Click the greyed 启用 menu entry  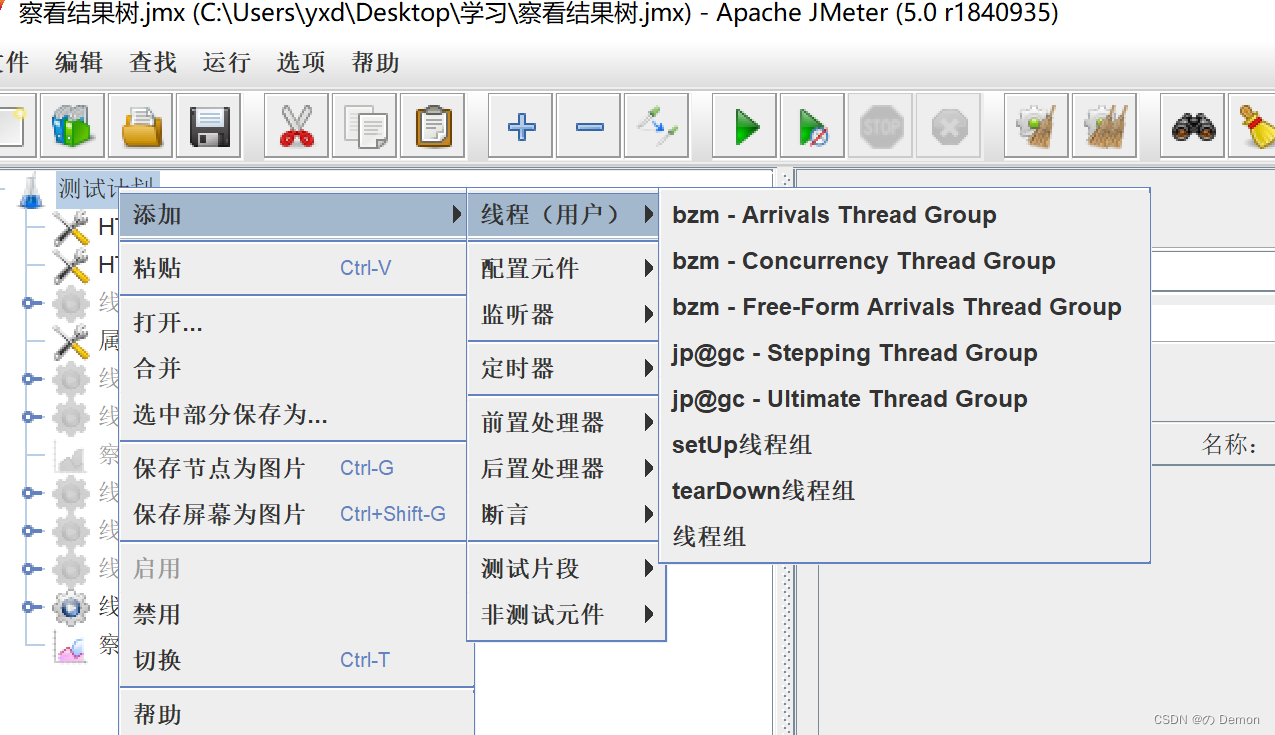(293, 568)
